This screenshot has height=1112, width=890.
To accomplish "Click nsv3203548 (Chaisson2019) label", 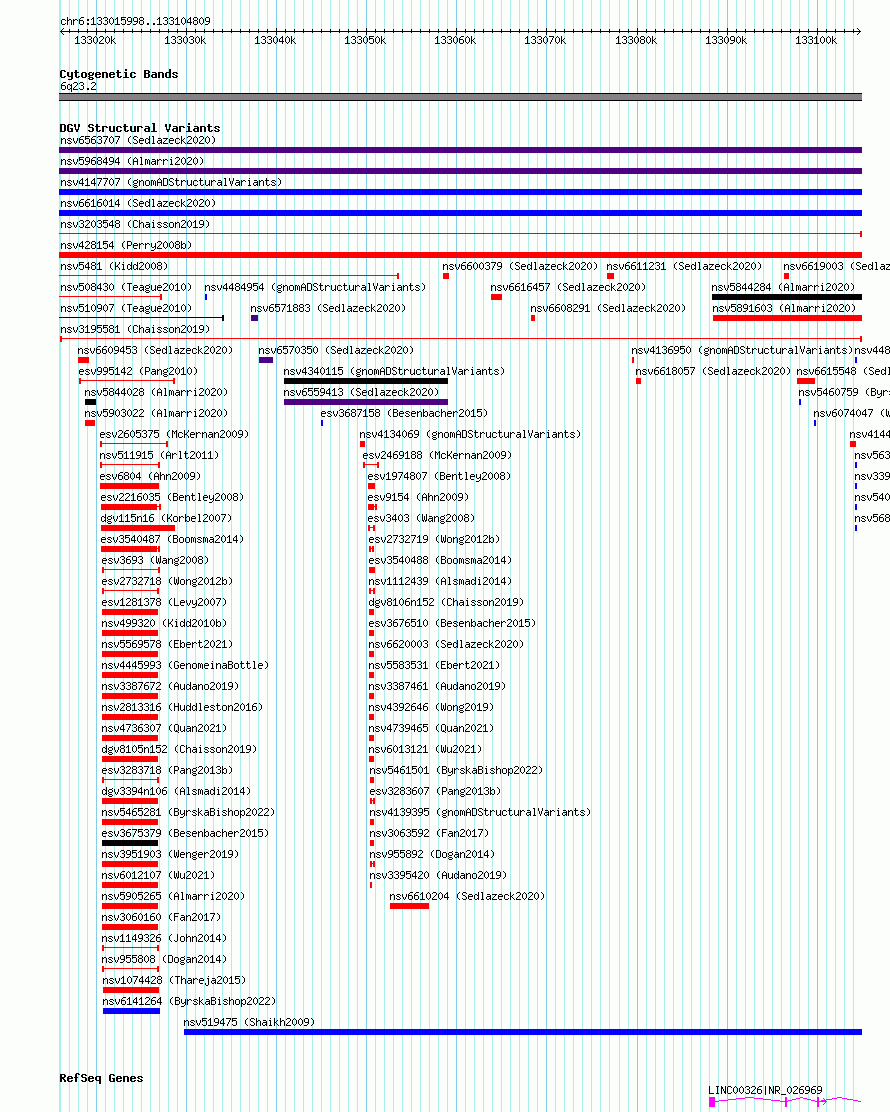I will click(135, 225).
